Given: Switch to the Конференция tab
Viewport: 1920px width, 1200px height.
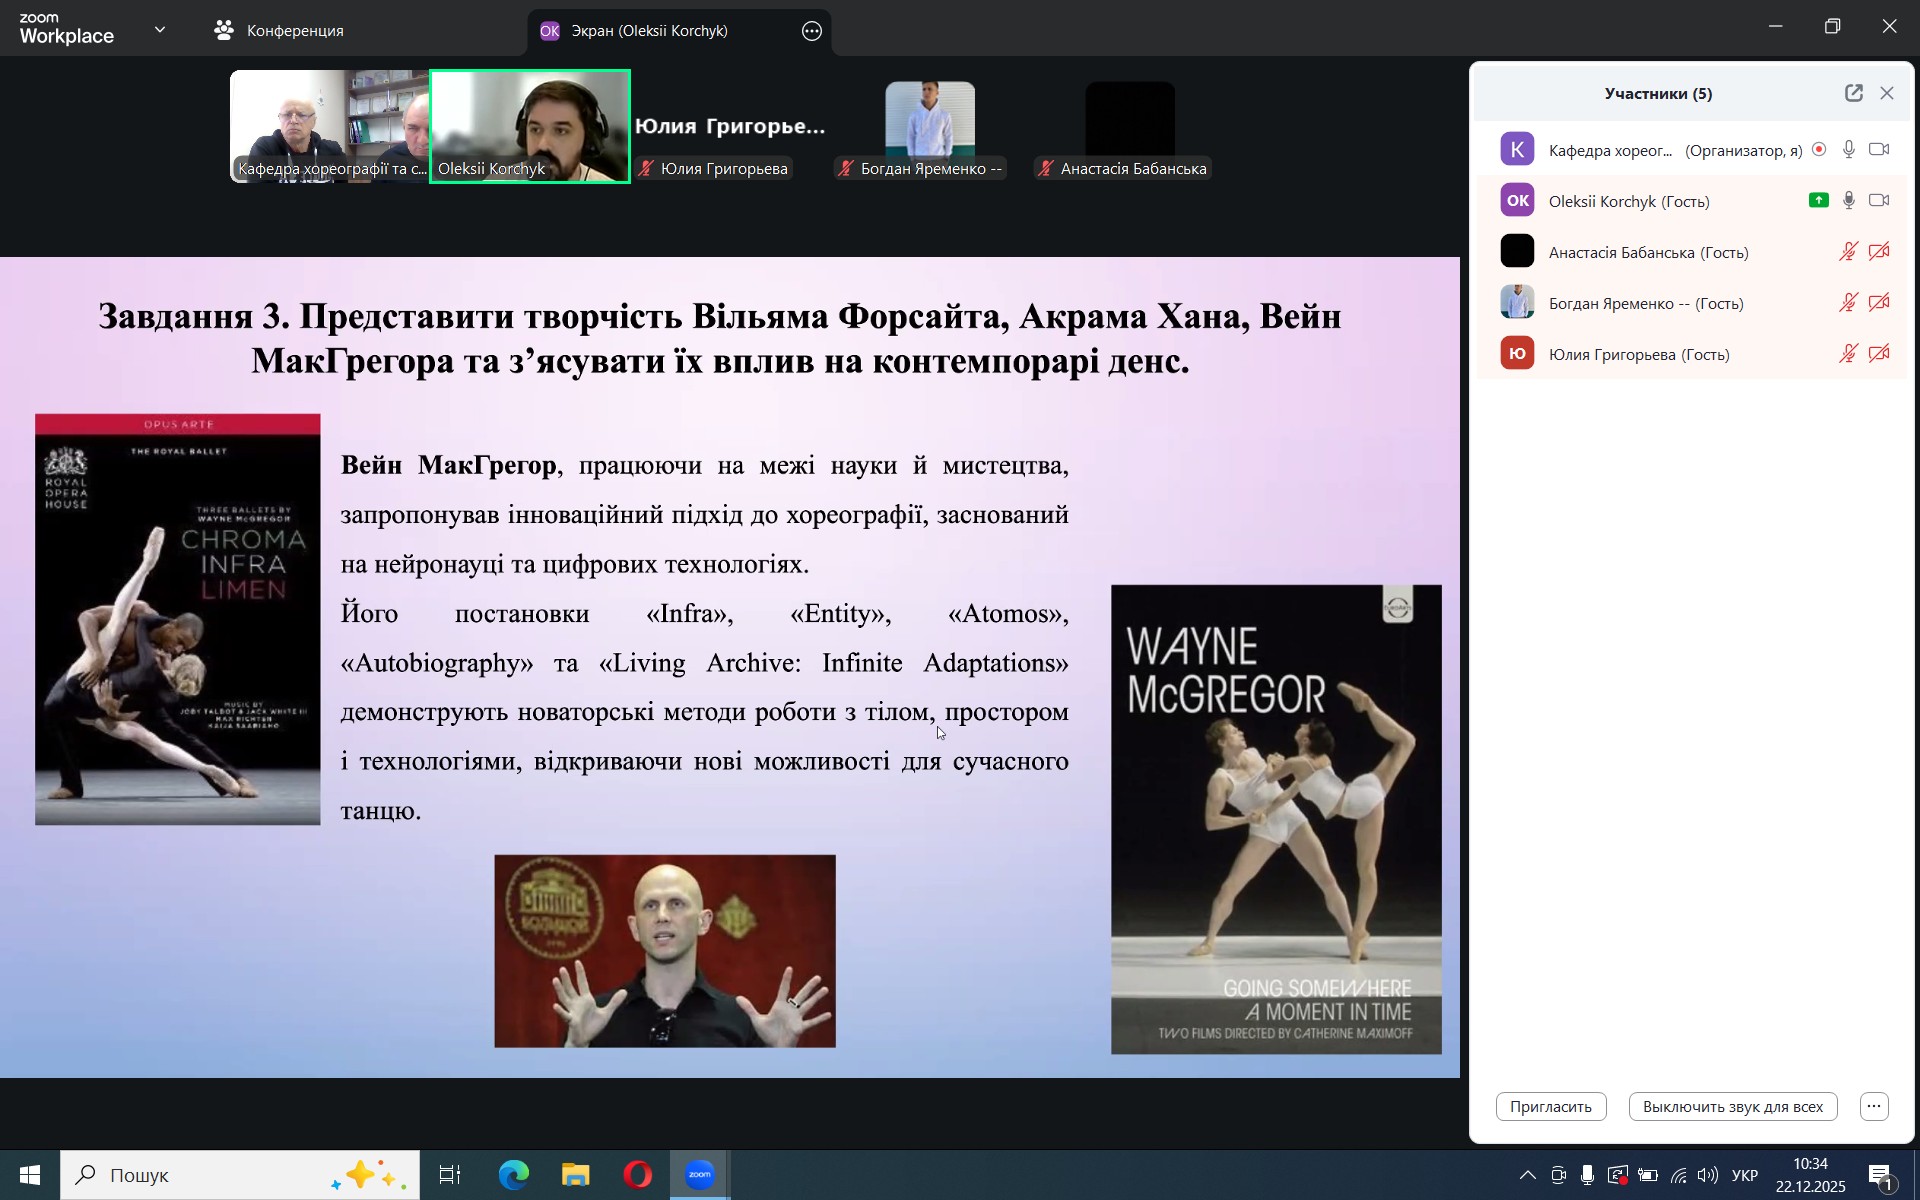Looking at the screenshot, I should point(280,31).
